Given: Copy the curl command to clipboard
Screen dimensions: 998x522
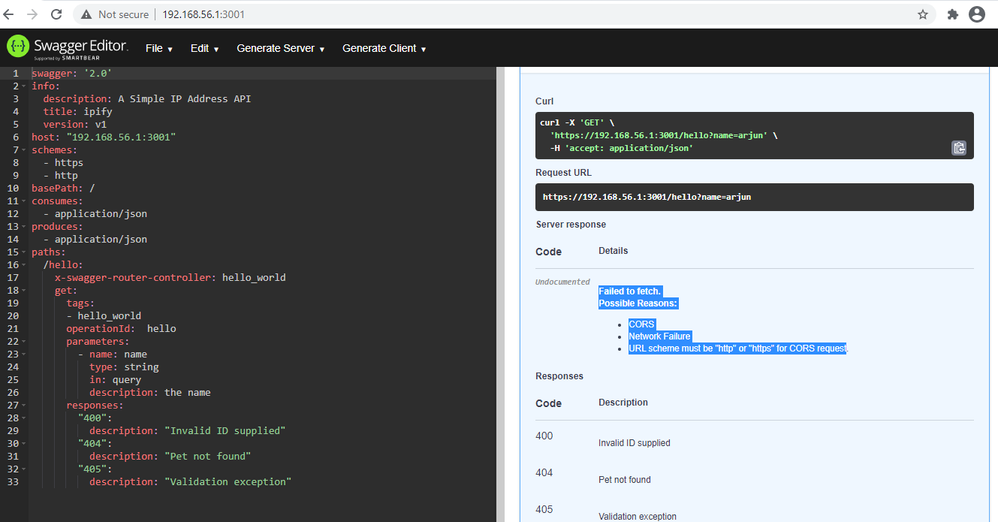Looking at the screenshot, I should pyautogui.click(x=958, y=148).
